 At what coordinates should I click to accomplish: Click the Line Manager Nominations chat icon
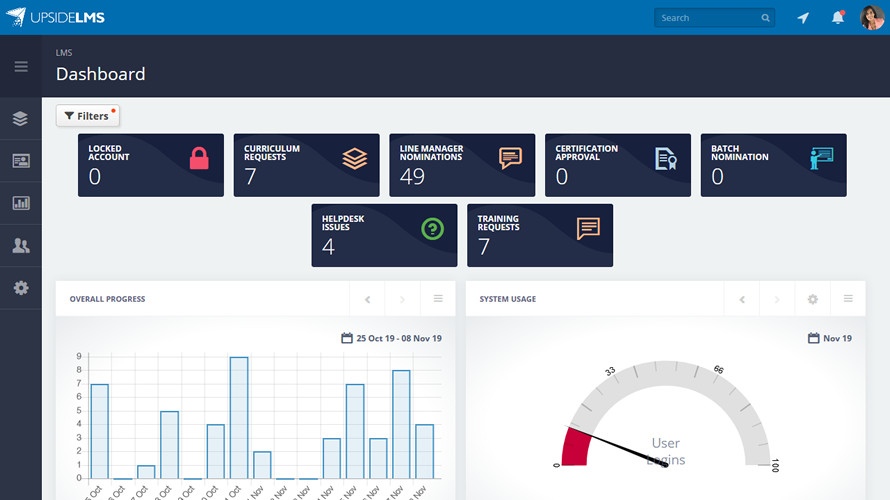coord(510,158)
